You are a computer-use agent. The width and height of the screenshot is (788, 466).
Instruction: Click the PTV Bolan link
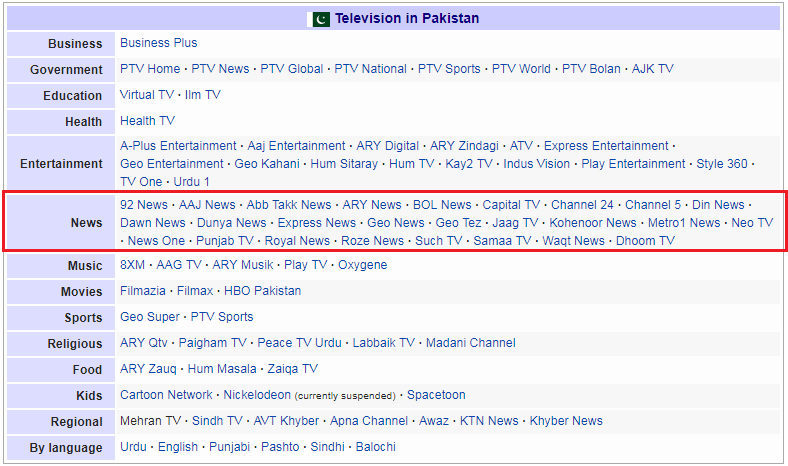tap(591, 69)
